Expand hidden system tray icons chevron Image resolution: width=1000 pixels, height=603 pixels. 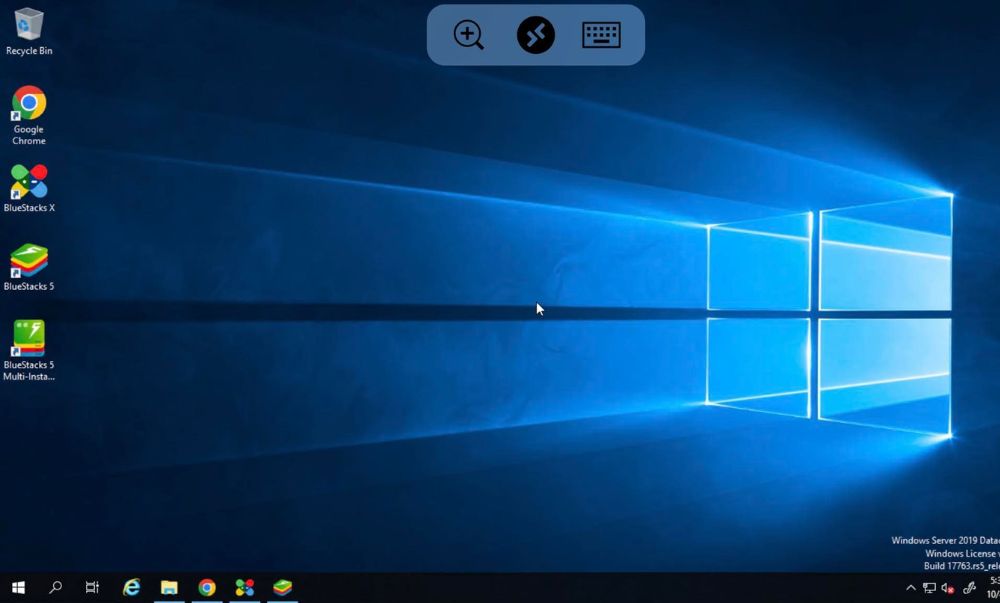click(x=910, y=588)
